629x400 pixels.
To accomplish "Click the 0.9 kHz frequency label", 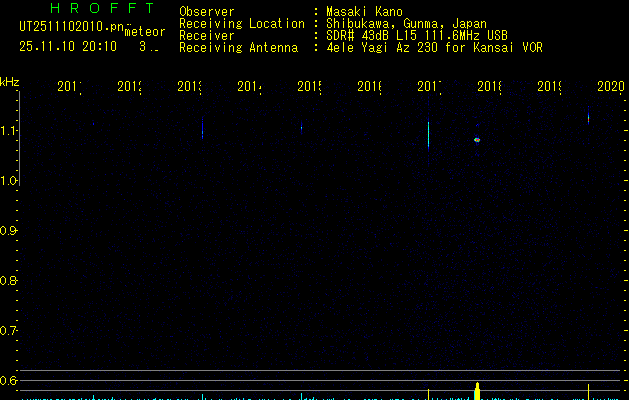I will pos(8,231).
